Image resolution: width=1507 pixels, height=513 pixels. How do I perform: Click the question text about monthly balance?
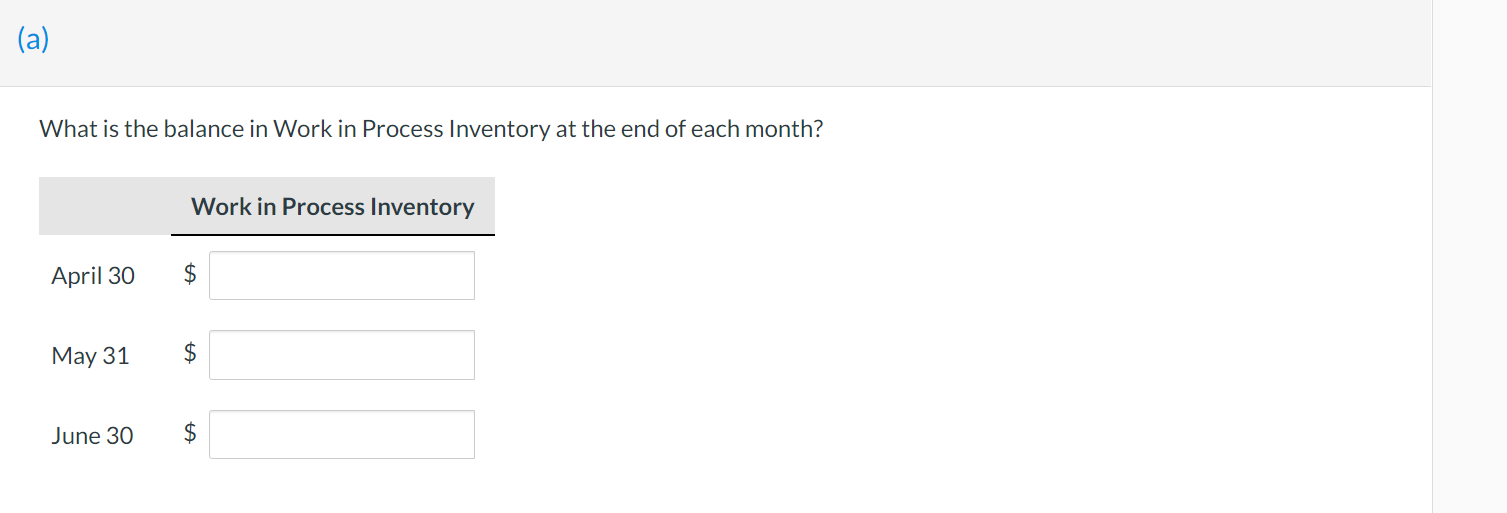[431, 129]
